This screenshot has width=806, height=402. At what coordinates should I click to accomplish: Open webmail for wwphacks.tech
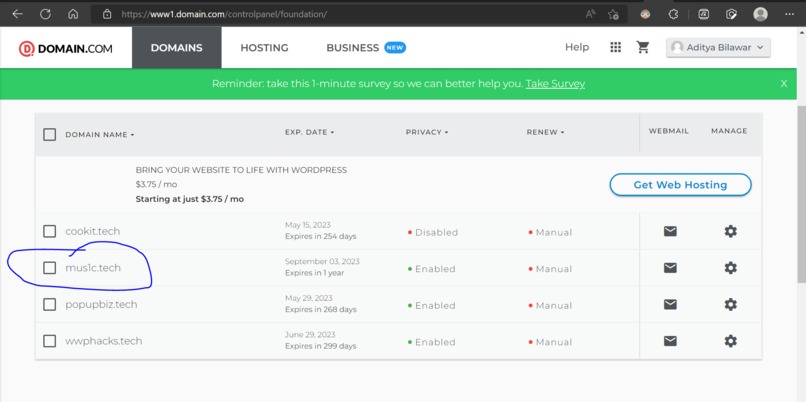[x=670, y=341]
